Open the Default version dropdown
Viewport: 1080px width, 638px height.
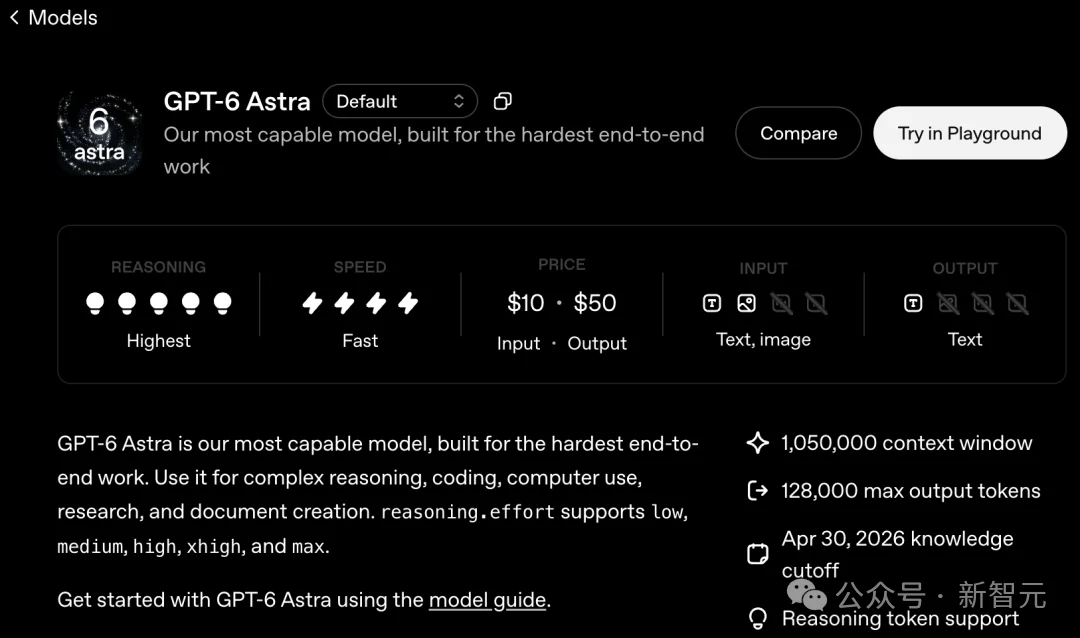(399, 101)
